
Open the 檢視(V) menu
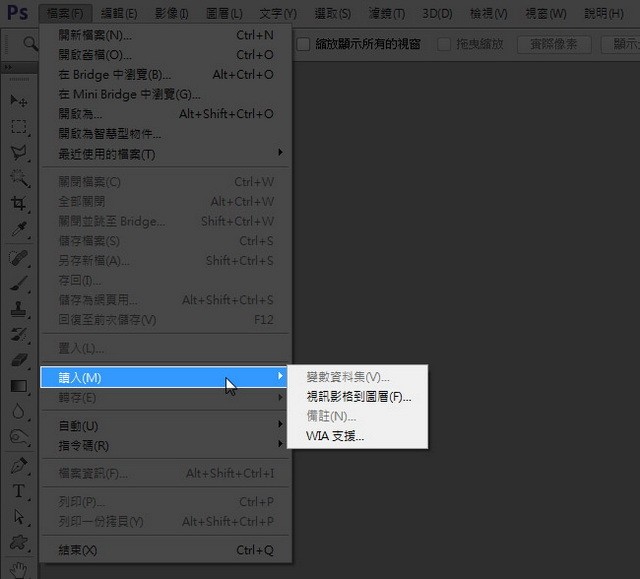489,14
